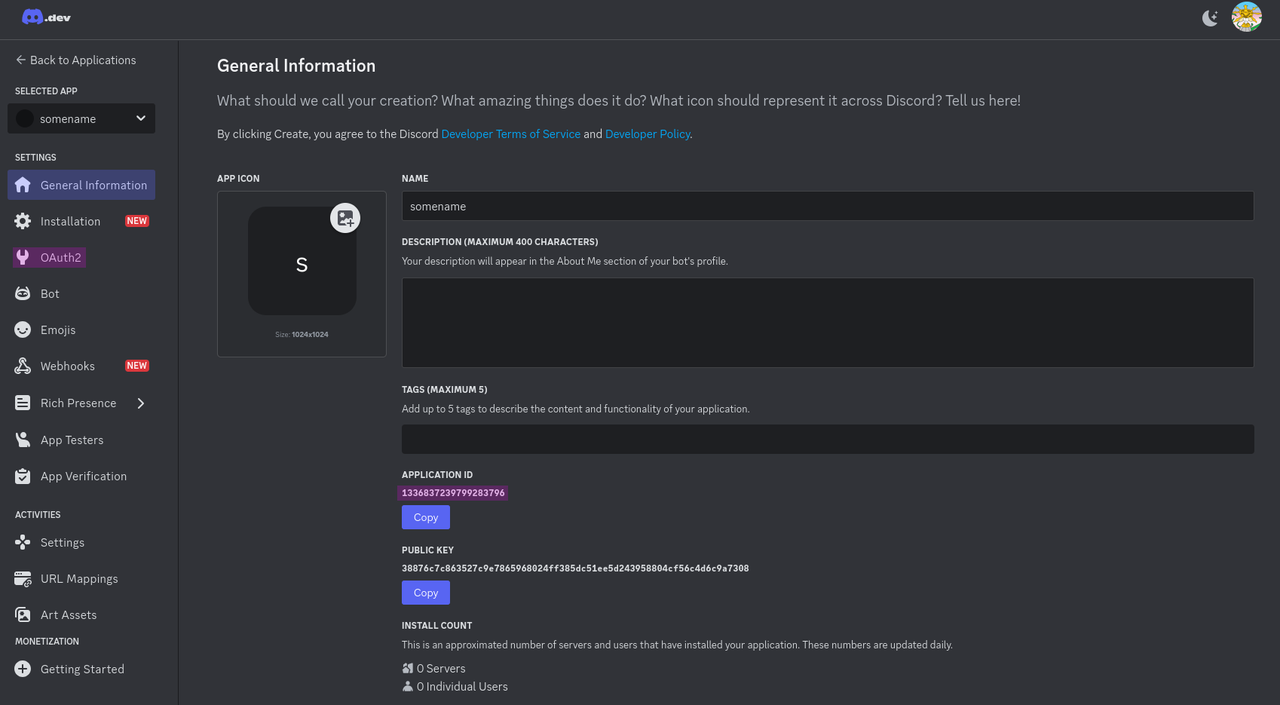
Task: Open the Developer Terms of Service link
Action: point(511,134)
